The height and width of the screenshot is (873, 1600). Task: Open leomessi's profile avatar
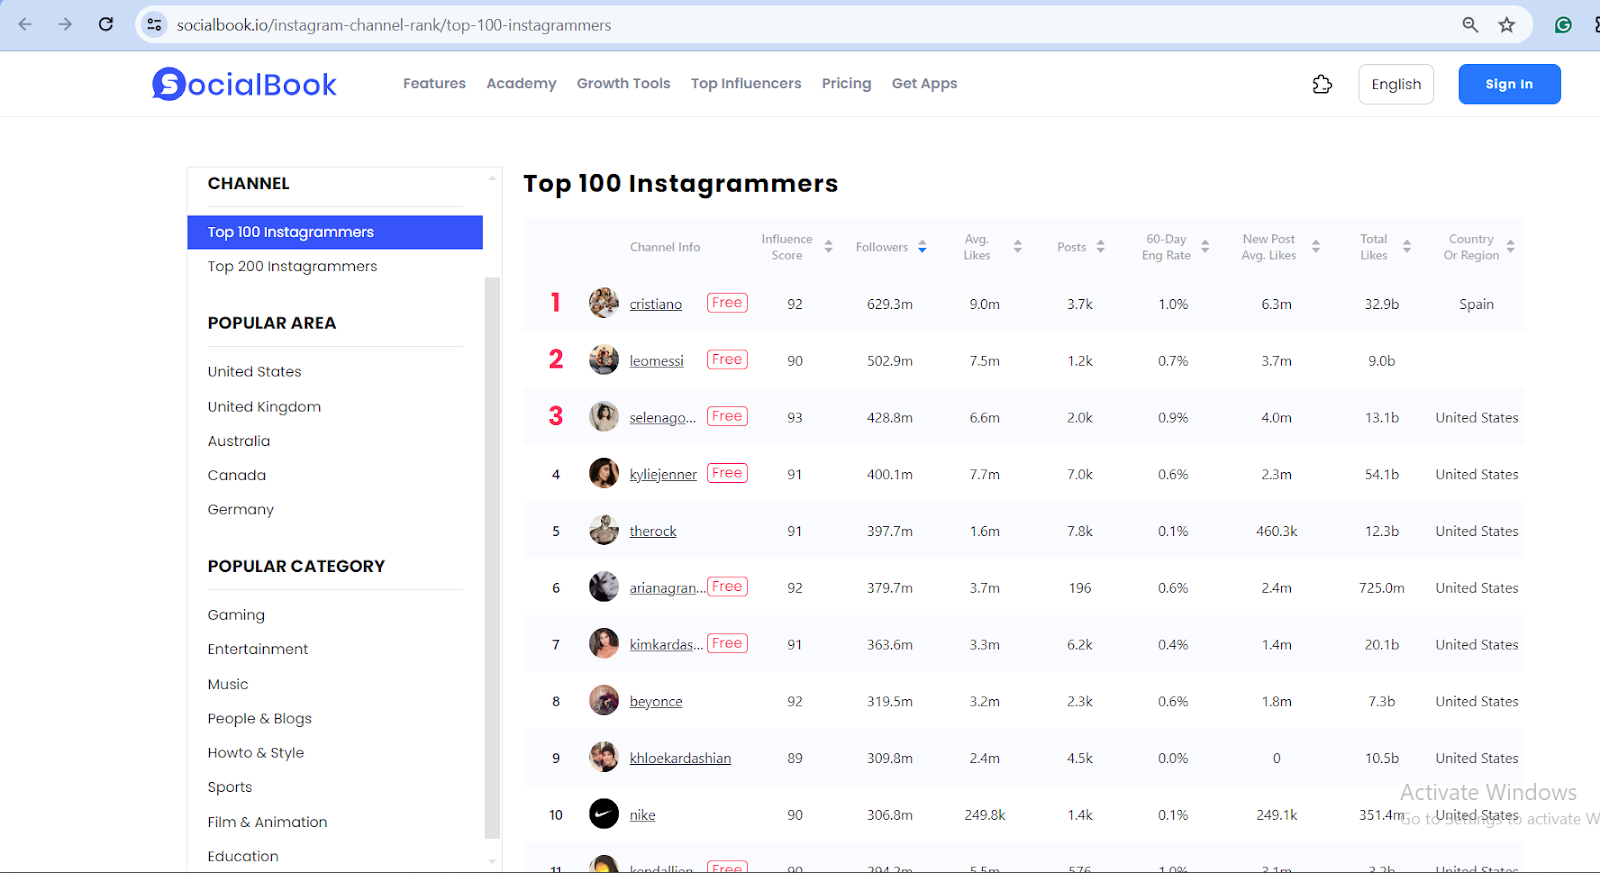click(x=604, y=360)
